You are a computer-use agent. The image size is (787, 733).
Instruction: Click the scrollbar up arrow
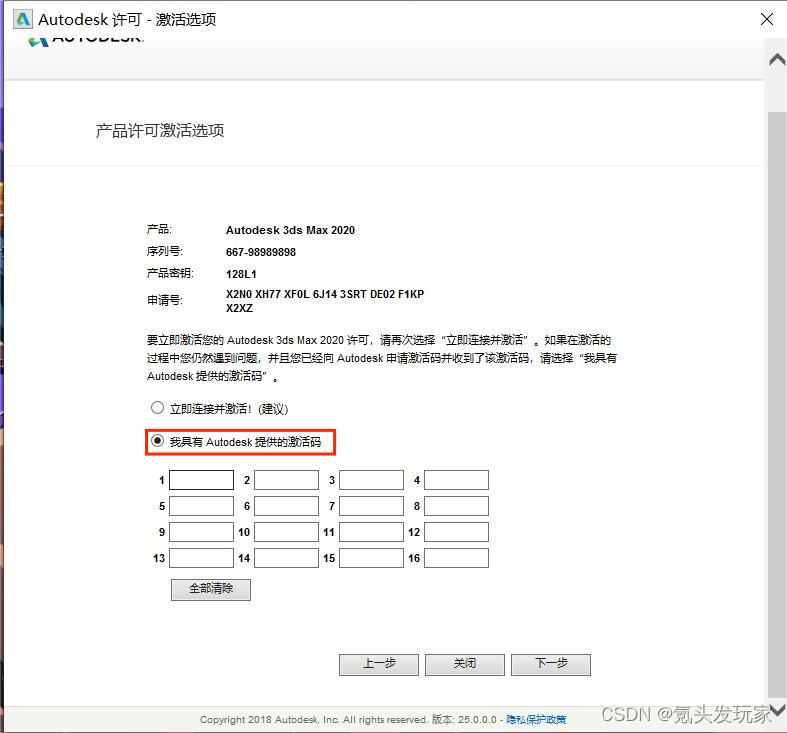pyautogui.click(x=777, y=60)
